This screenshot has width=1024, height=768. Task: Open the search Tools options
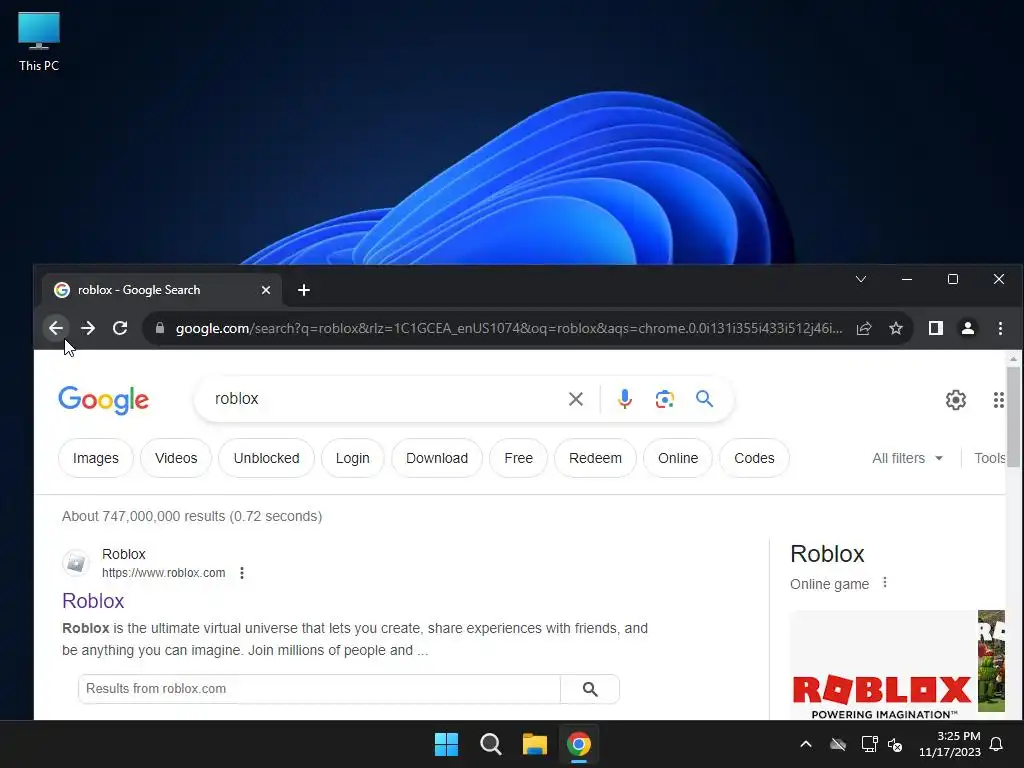coord(989,458)
